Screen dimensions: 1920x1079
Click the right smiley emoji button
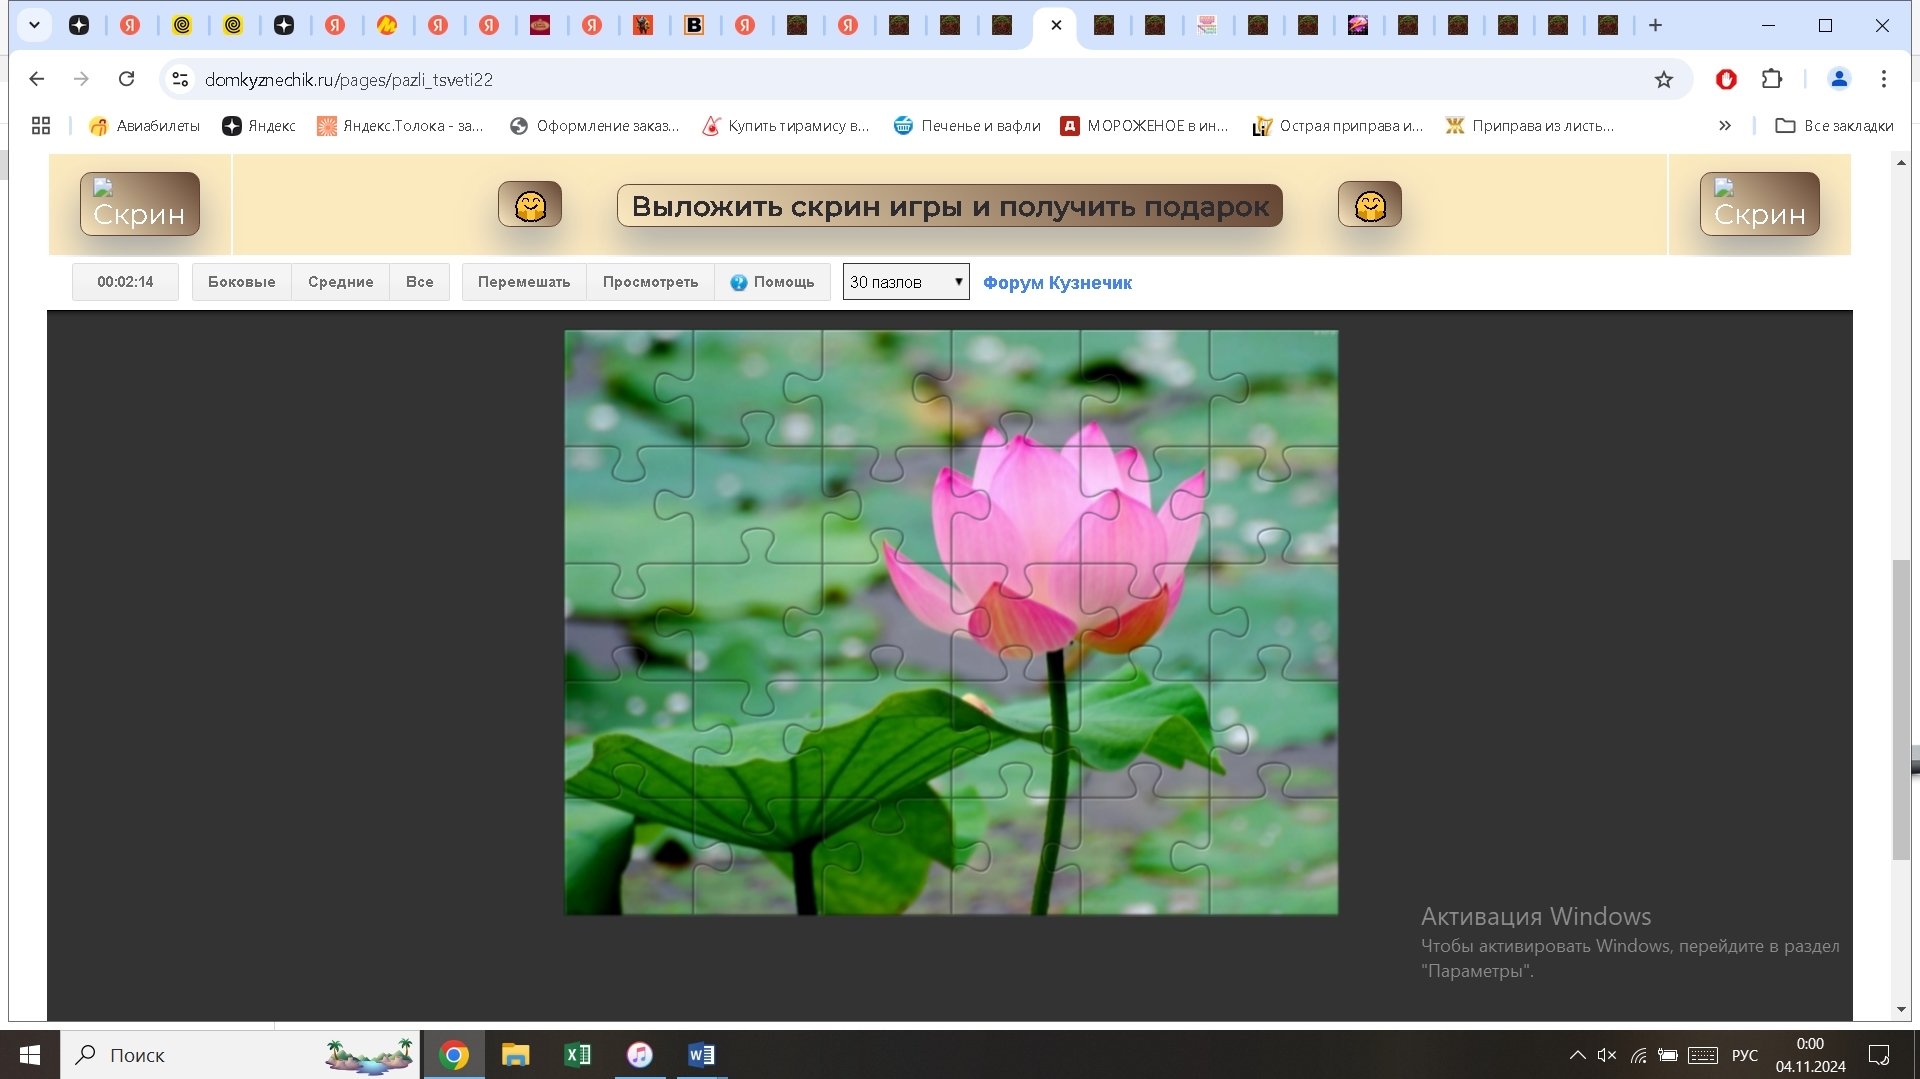[1370, 205]
